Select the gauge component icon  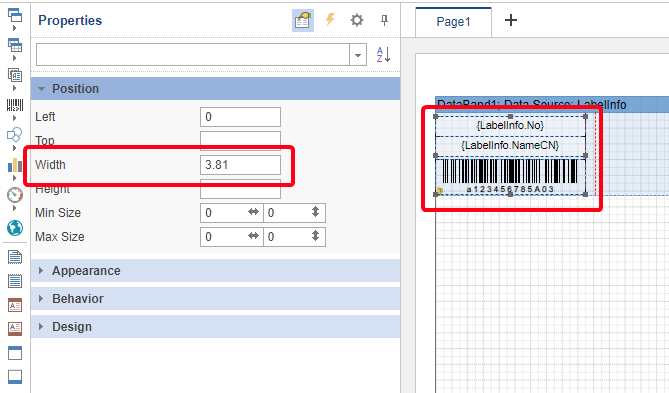click(x=15, y=195)
